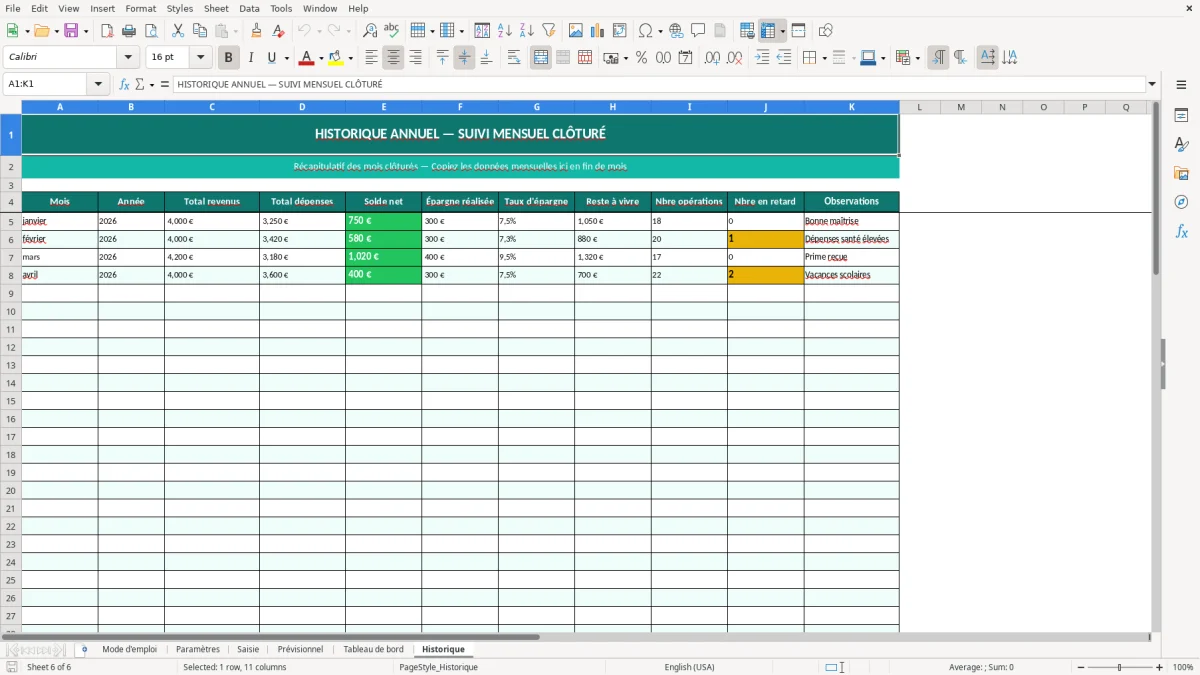The width and height of the screenshot is (1200, 675).
Task: Toggle print preview icon
Action: (150, 31)
